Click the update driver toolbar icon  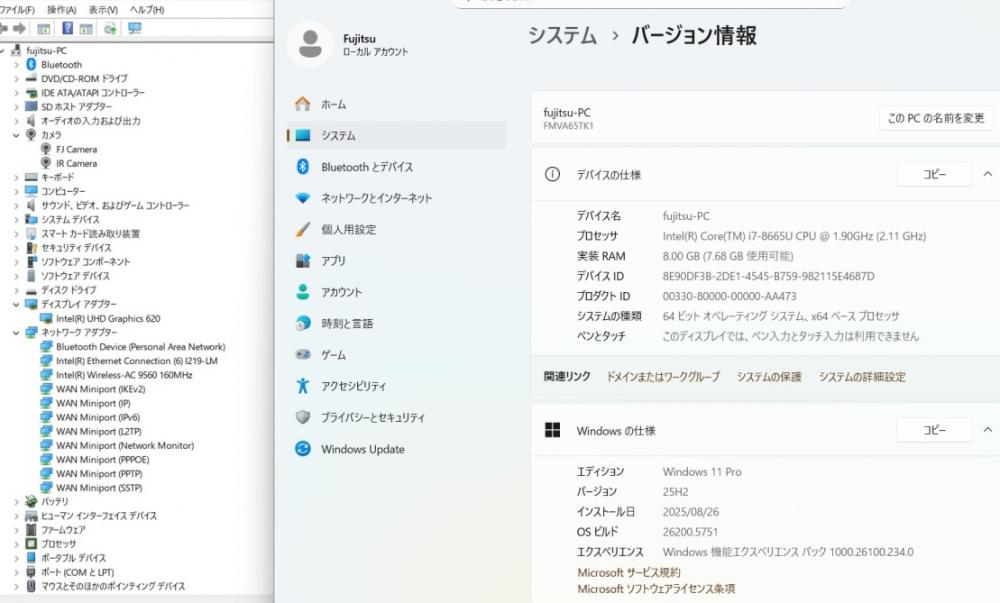click(x=111, y=28)
